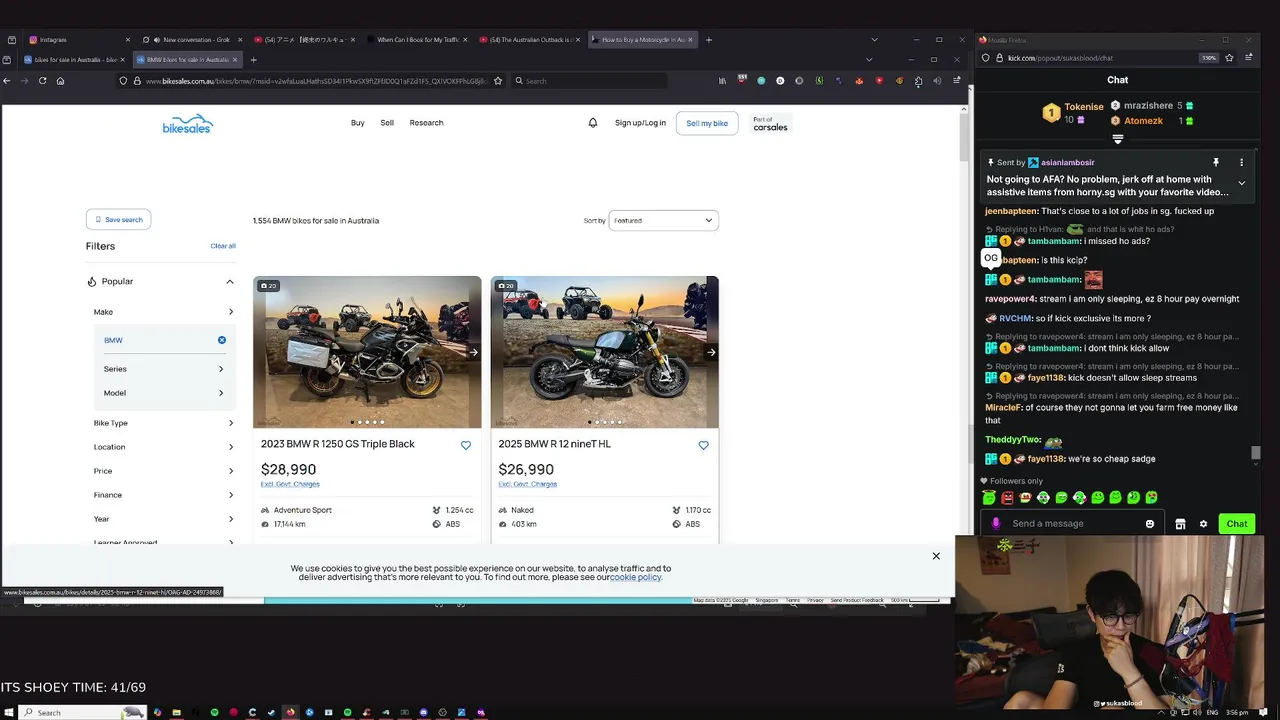
Task: Bookmark the Kick chat popout page
Action: tap(1229, 58)
